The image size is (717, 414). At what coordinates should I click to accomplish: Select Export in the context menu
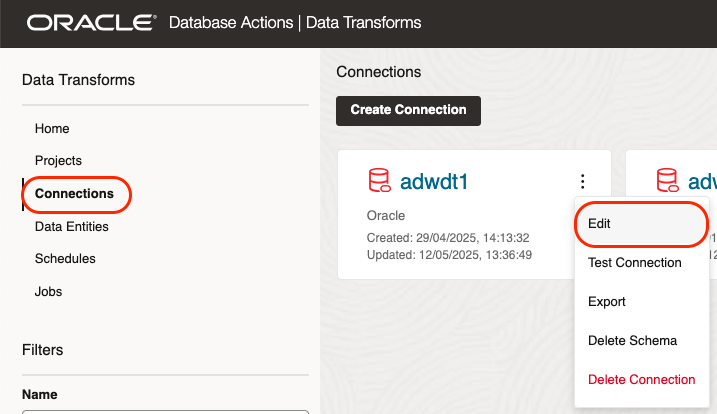(x=606, y=302)
